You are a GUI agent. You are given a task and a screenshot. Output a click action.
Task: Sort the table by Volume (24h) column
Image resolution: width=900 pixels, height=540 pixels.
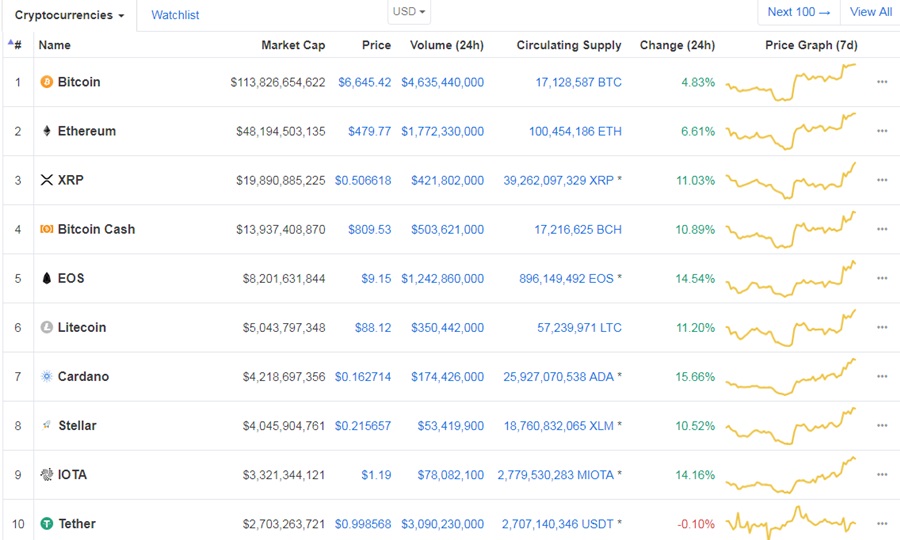tap(447, 45)
